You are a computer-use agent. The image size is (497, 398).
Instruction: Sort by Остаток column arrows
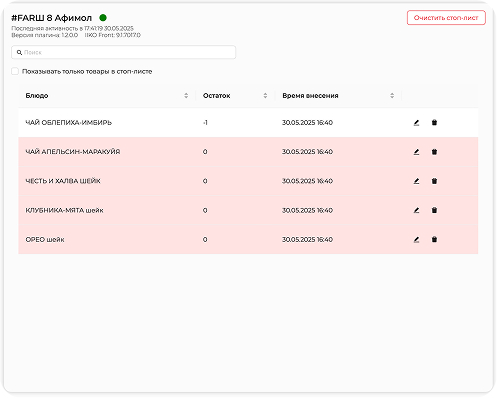tap(265, 96)
